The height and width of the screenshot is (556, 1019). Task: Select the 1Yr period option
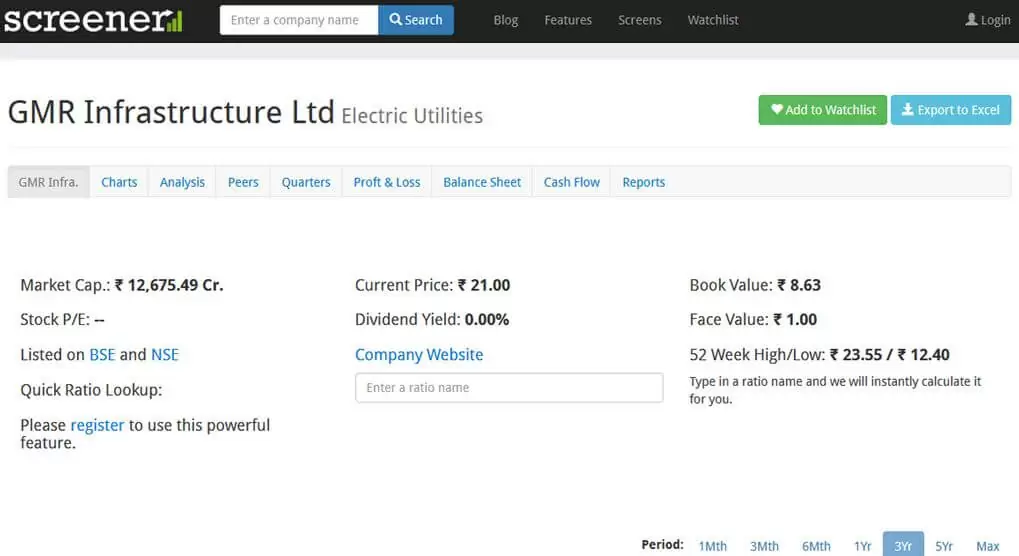tap(862, 546)
